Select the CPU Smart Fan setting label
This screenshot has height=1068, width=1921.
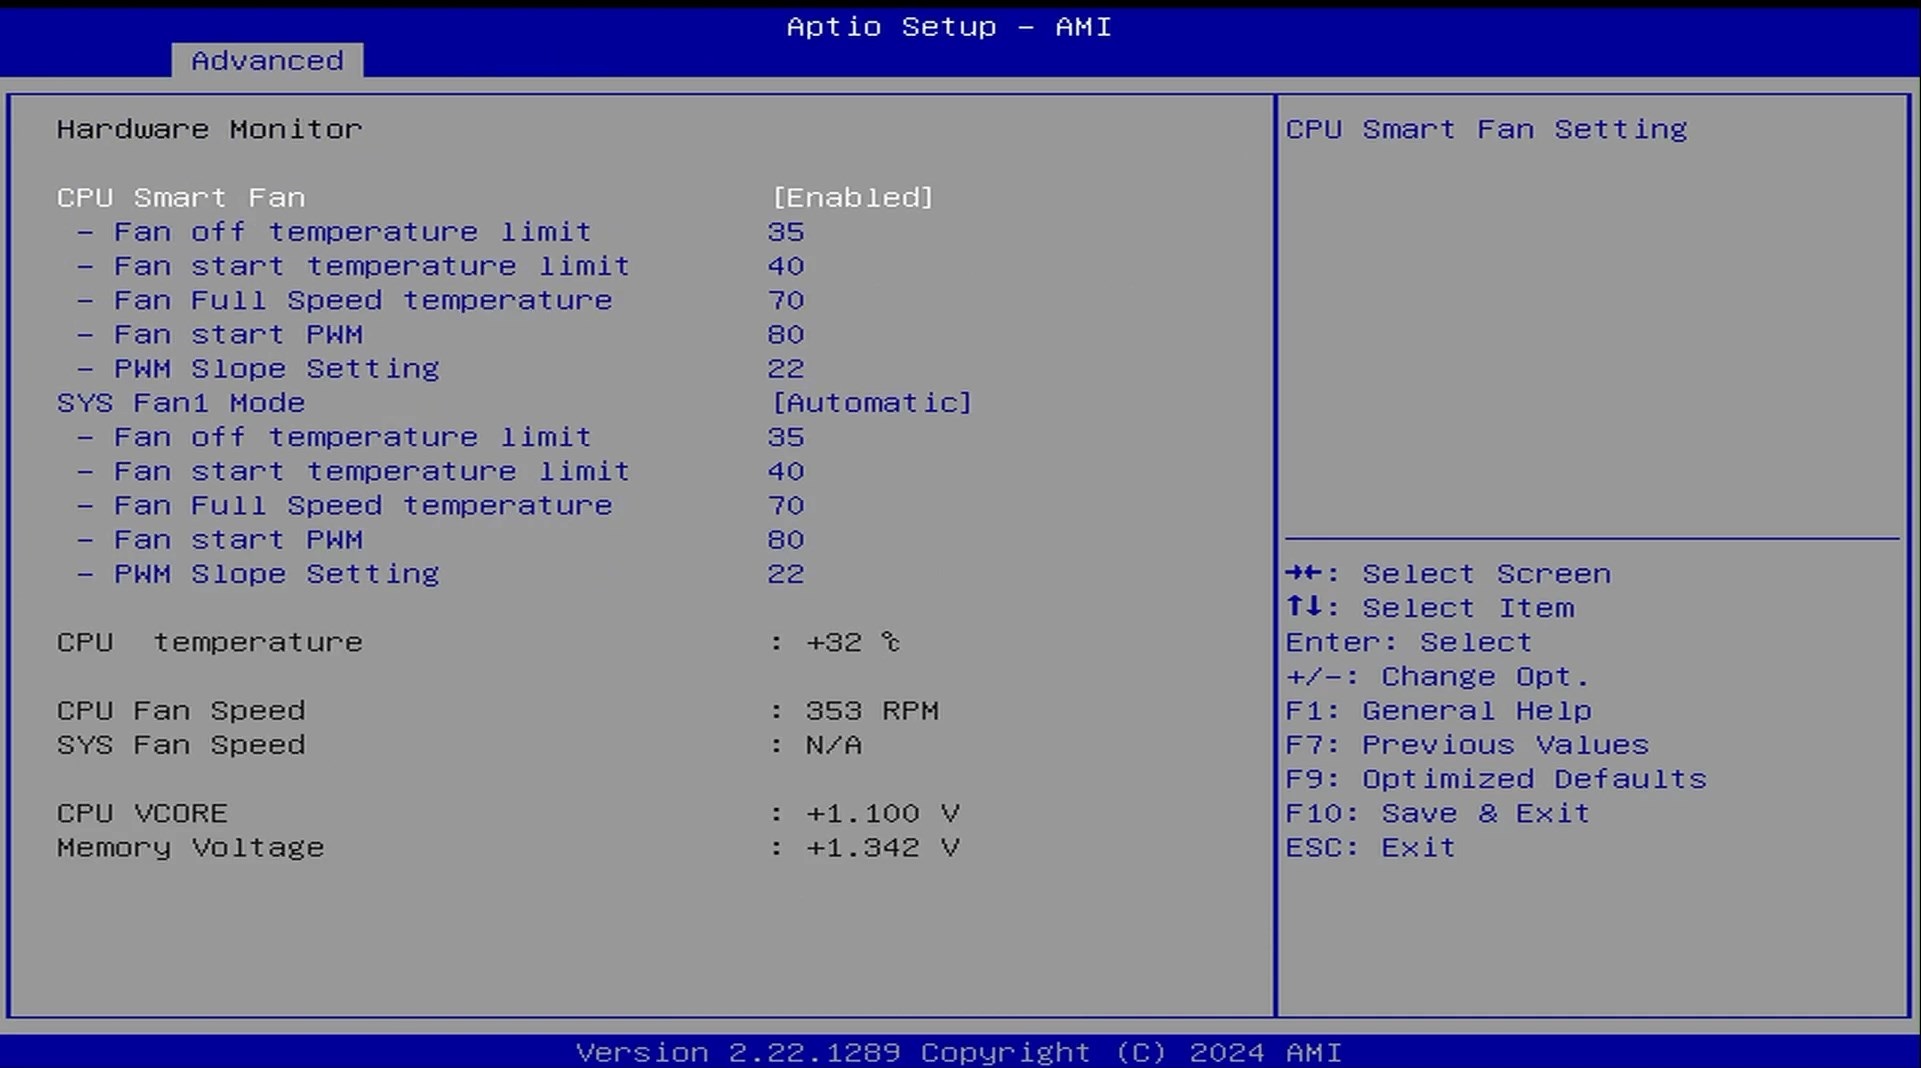point(181,198)
